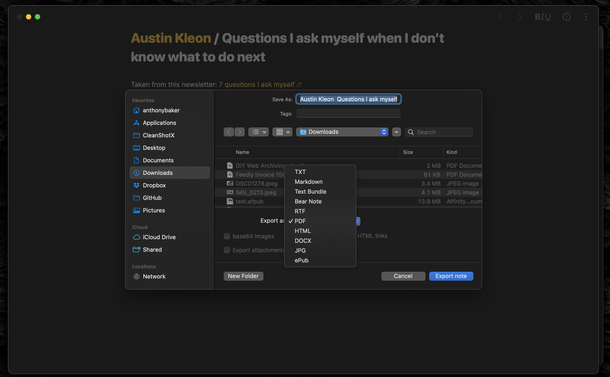Click the Austin Kleon title link

click(x=171, y=38)
